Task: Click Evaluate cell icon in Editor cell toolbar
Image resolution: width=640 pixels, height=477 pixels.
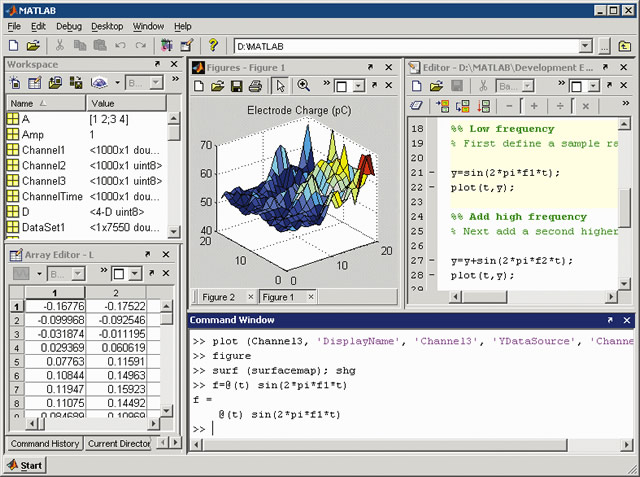Action: (442, 106)
